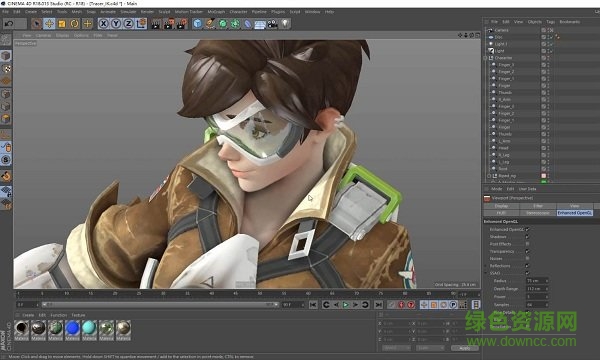Image resolution: width=600 pixels, height=360 pixels.
Task: Open the Character menu
Action: click(238, 12)
